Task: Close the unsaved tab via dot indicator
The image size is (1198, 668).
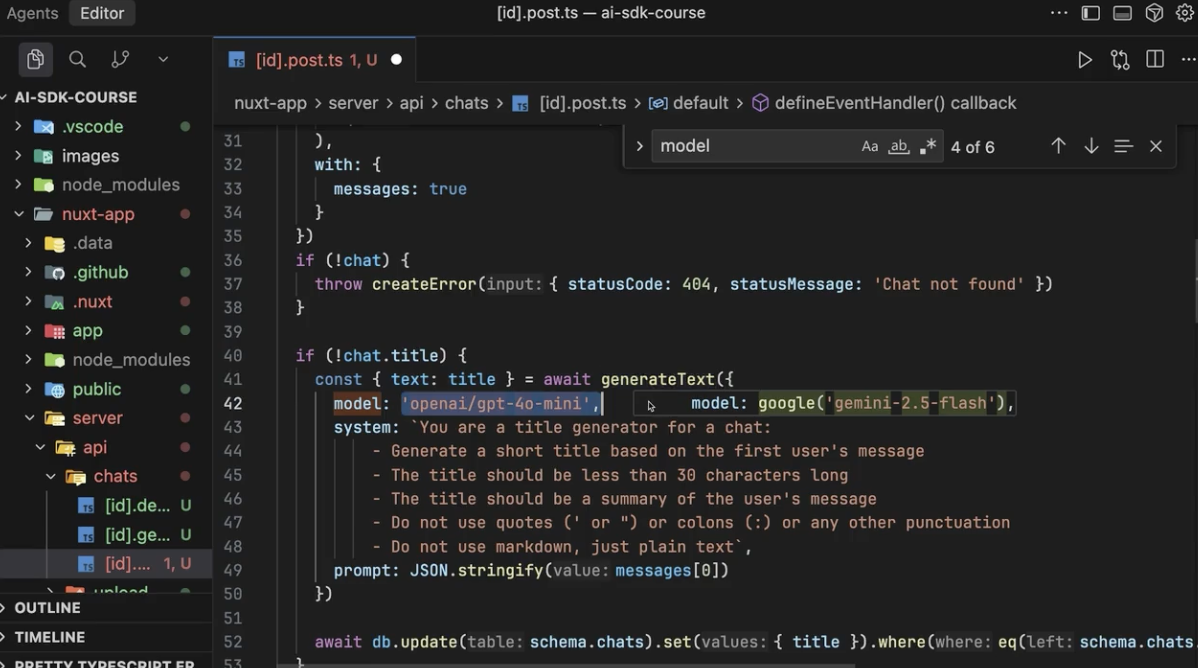Action: (396, 60)
